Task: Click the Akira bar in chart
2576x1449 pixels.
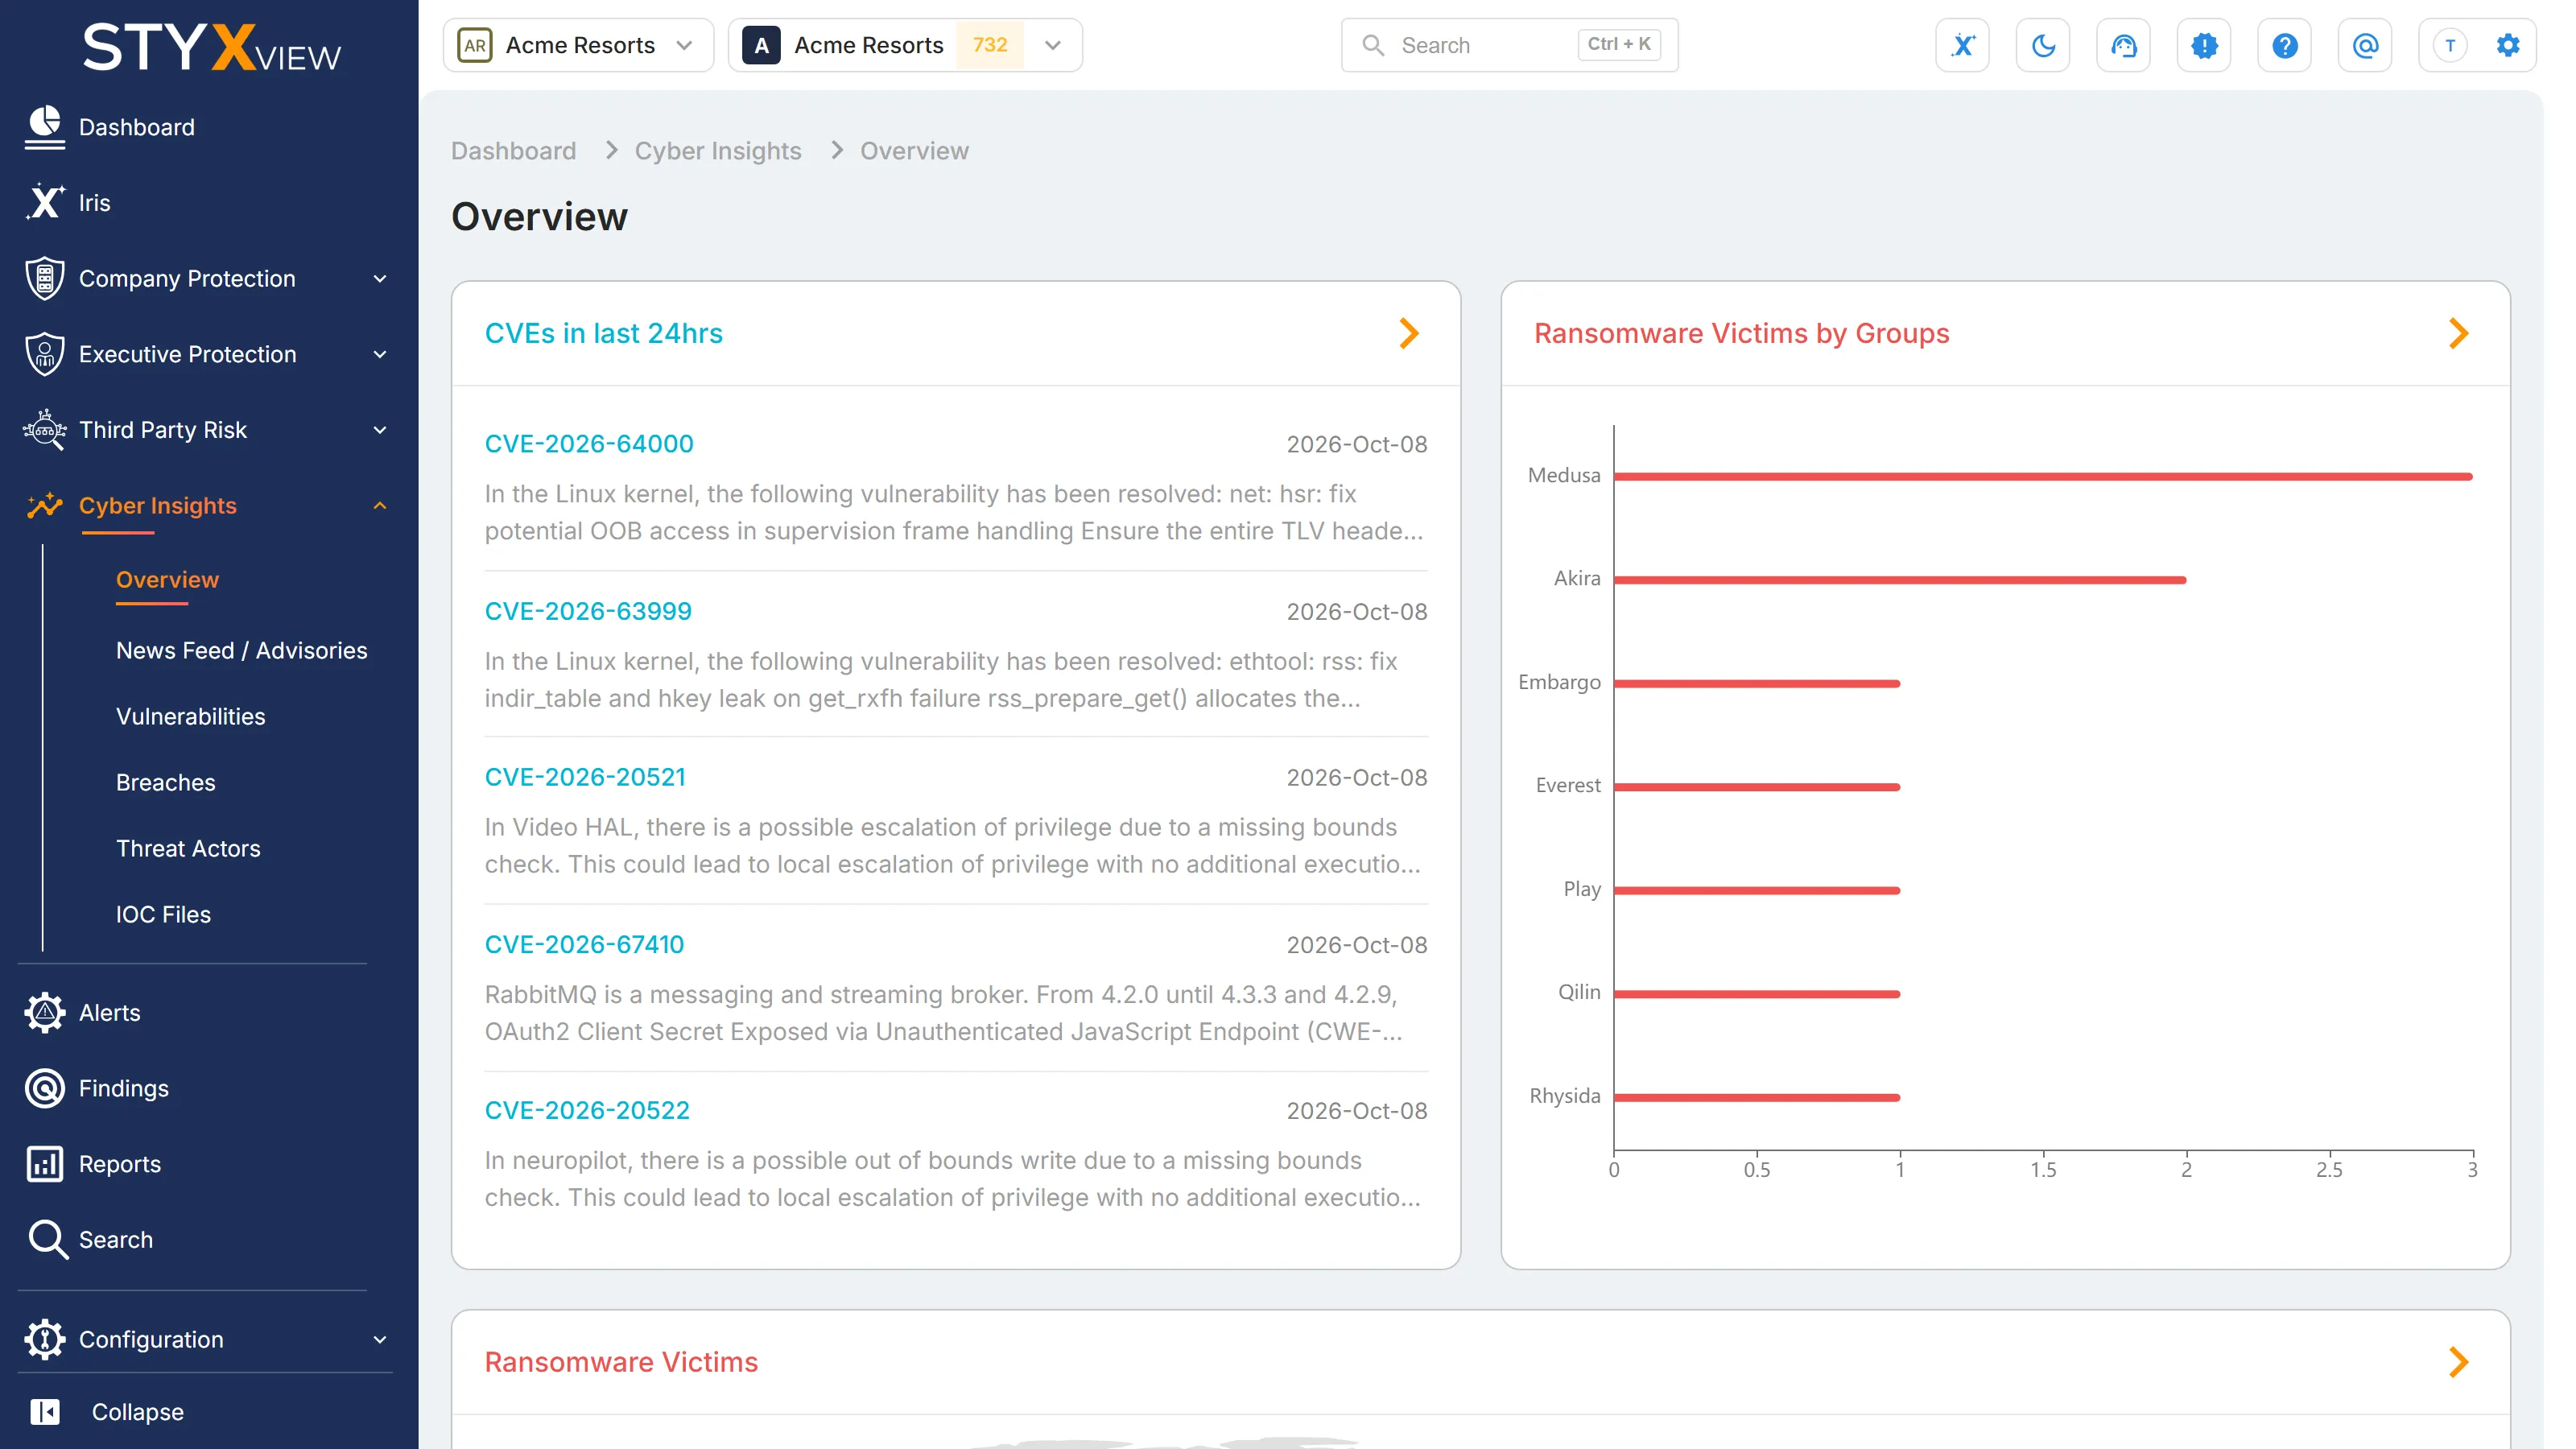Action: click(x=1900, y=580)
